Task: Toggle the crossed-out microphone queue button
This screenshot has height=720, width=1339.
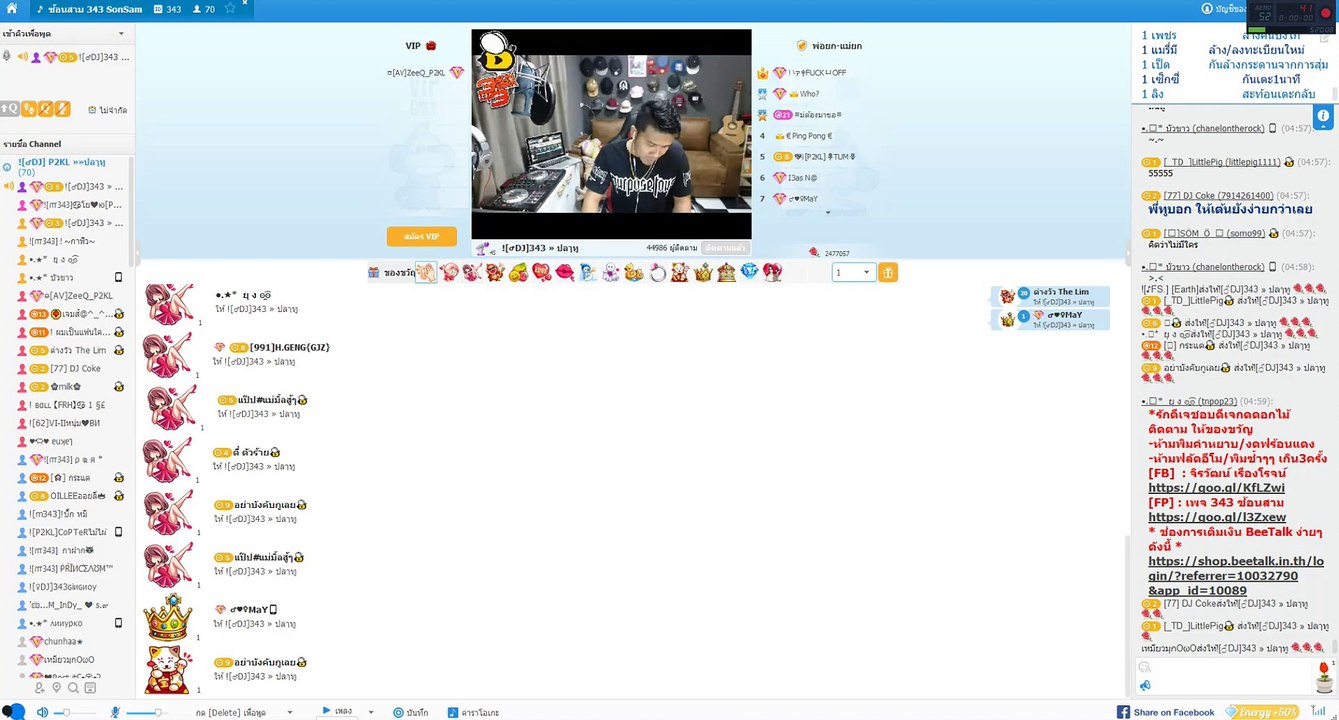Action: point(62,109)
